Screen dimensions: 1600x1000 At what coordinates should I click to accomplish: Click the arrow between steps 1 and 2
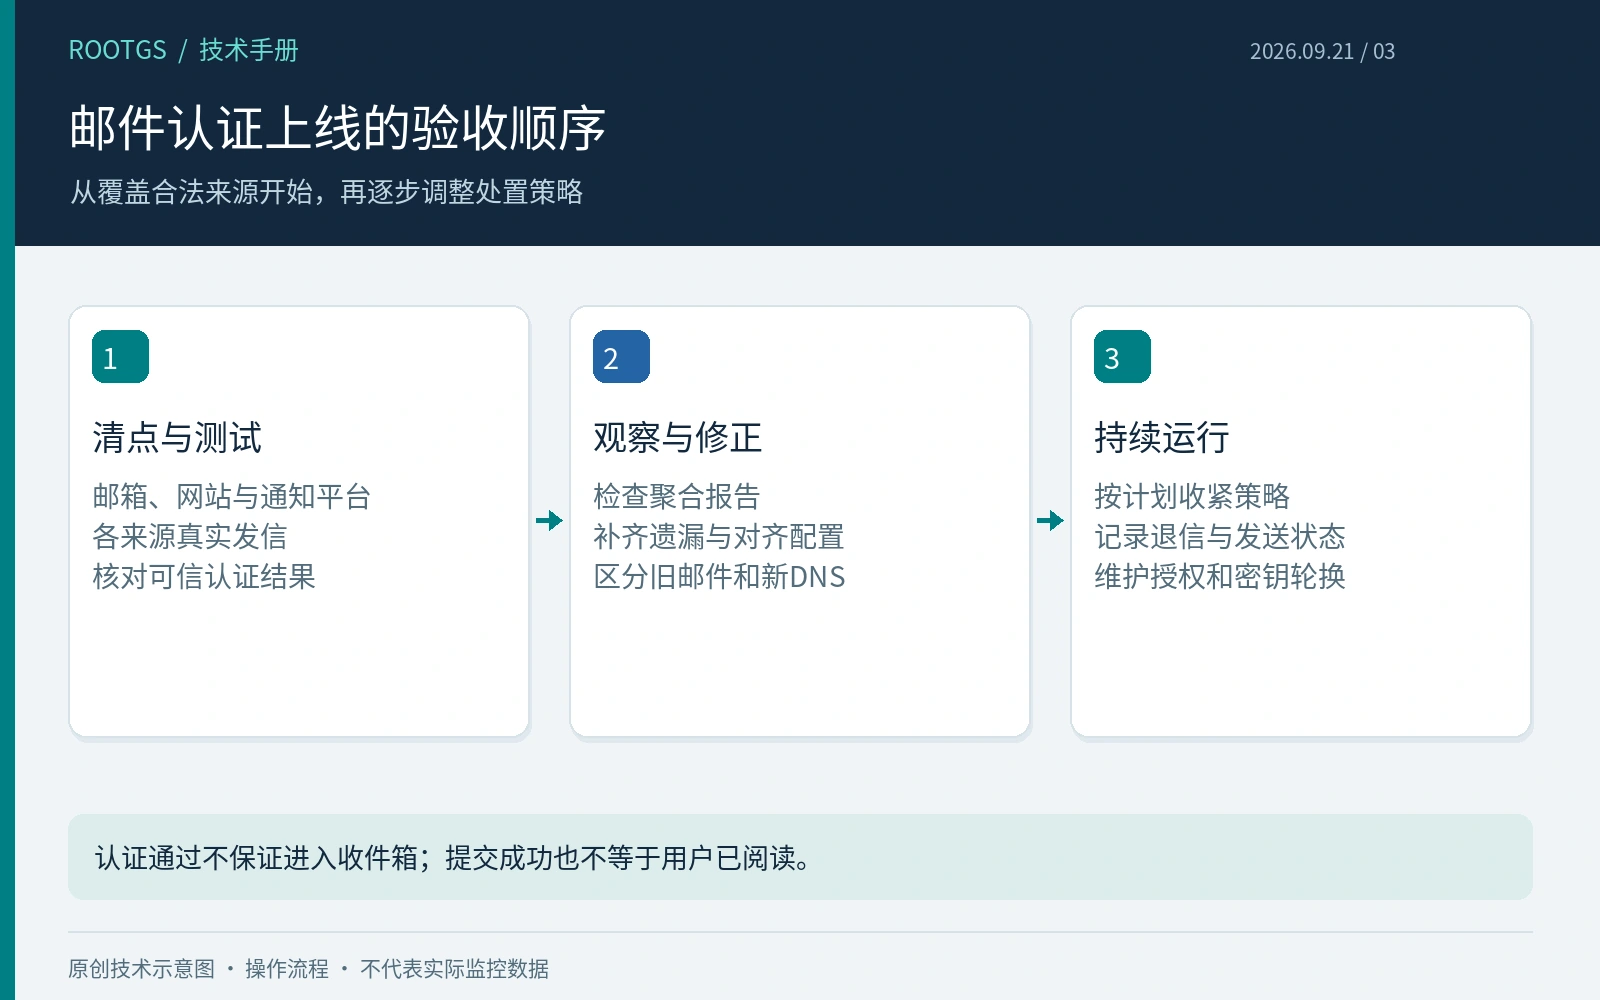pyautogui.click(x=549, y=520)
